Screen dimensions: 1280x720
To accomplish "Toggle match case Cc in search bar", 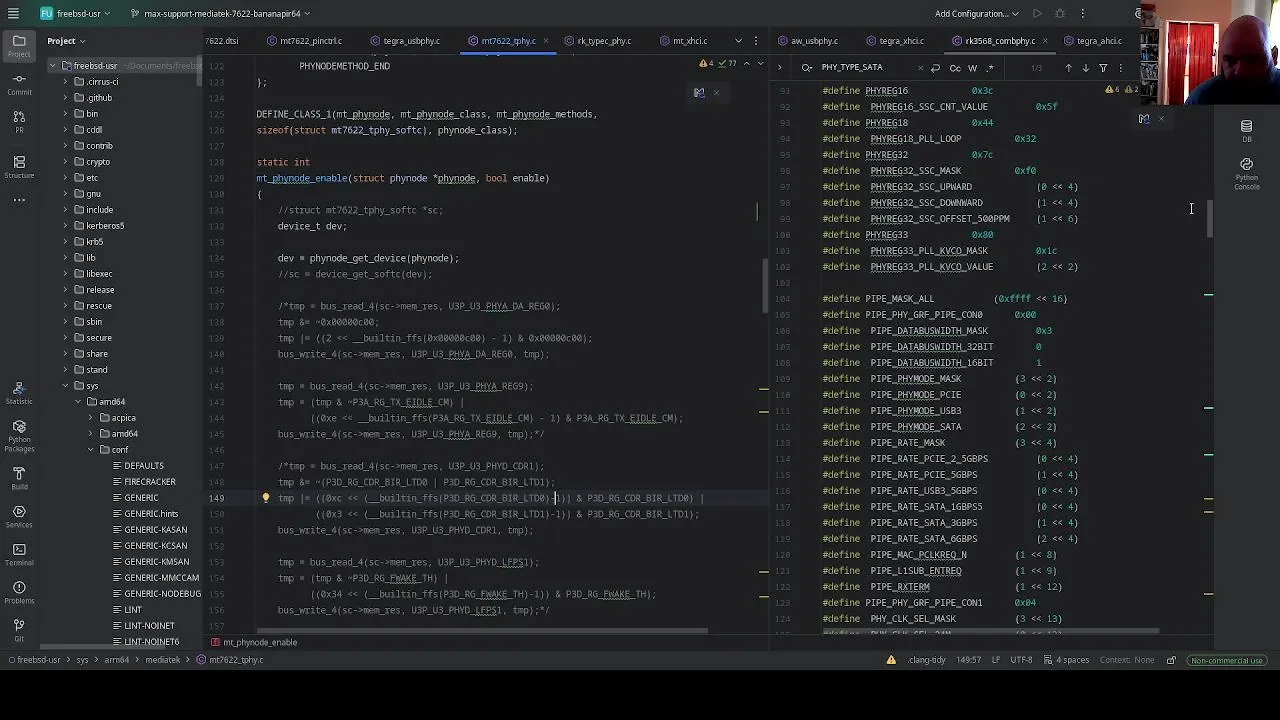I will click(x=955, y=68).
